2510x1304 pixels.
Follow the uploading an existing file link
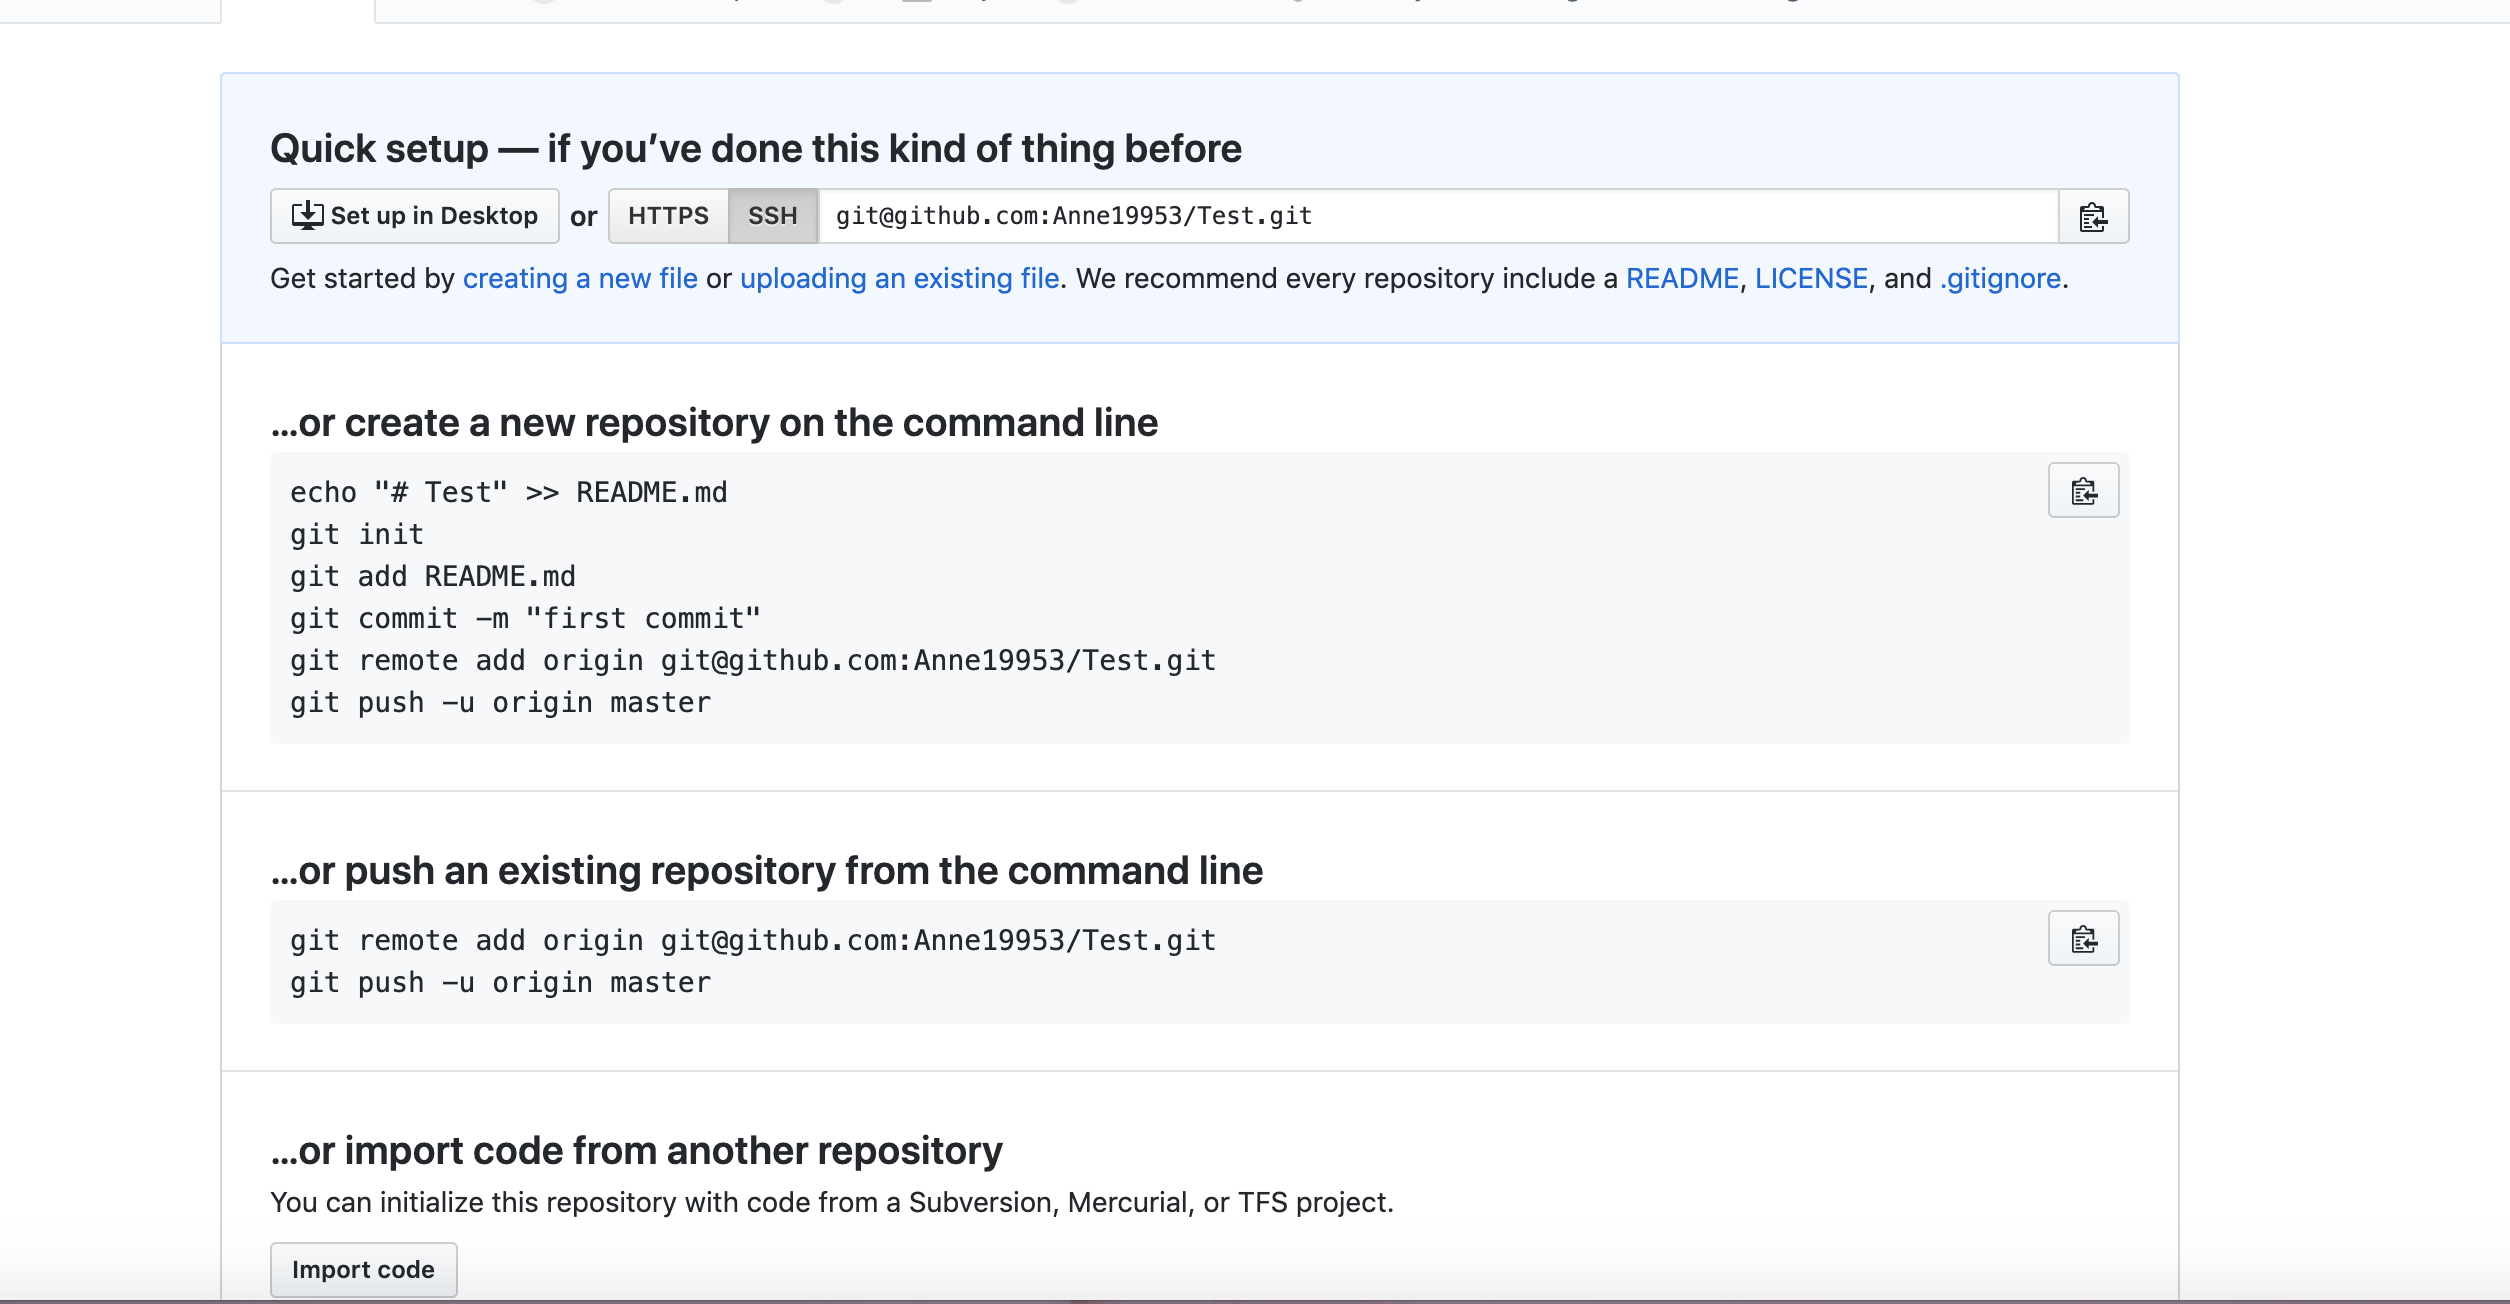(899, 278)
